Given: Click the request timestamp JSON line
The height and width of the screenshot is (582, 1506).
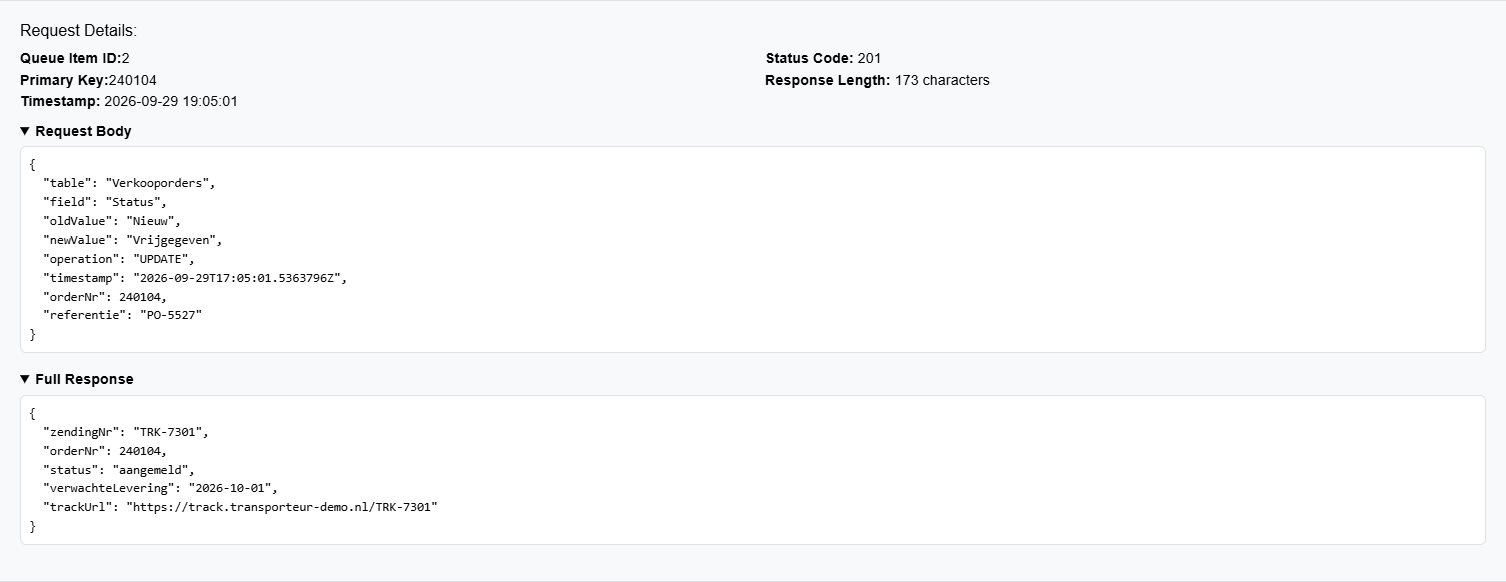Looking at the screenshot, I should (x=194, y=278).
